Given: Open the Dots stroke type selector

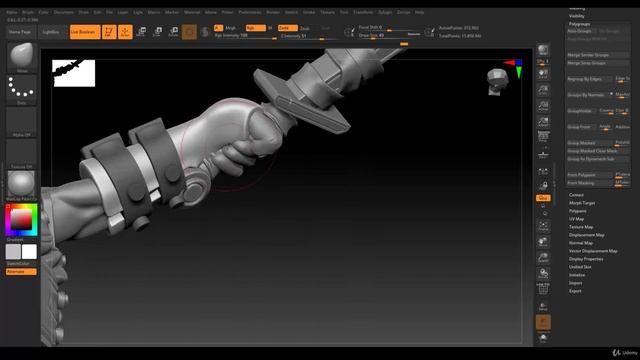Looking at the screenshot, I should coord(21,89).
